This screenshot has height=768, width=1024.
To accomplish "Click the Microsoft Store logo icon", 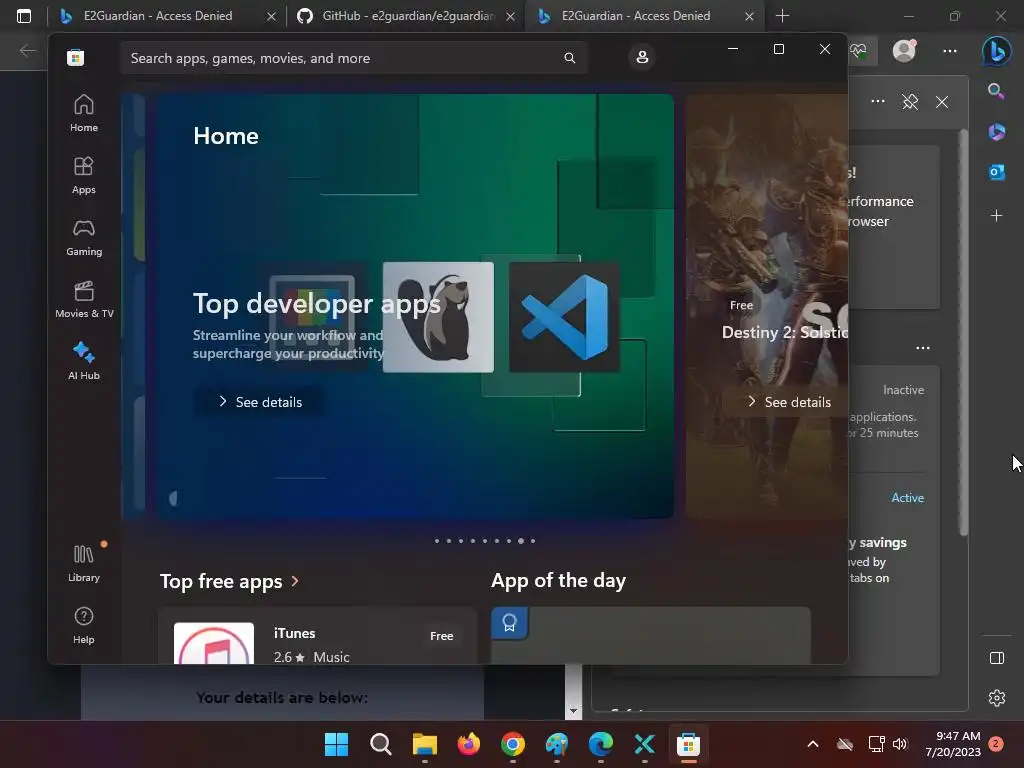I will pos(75,57).
